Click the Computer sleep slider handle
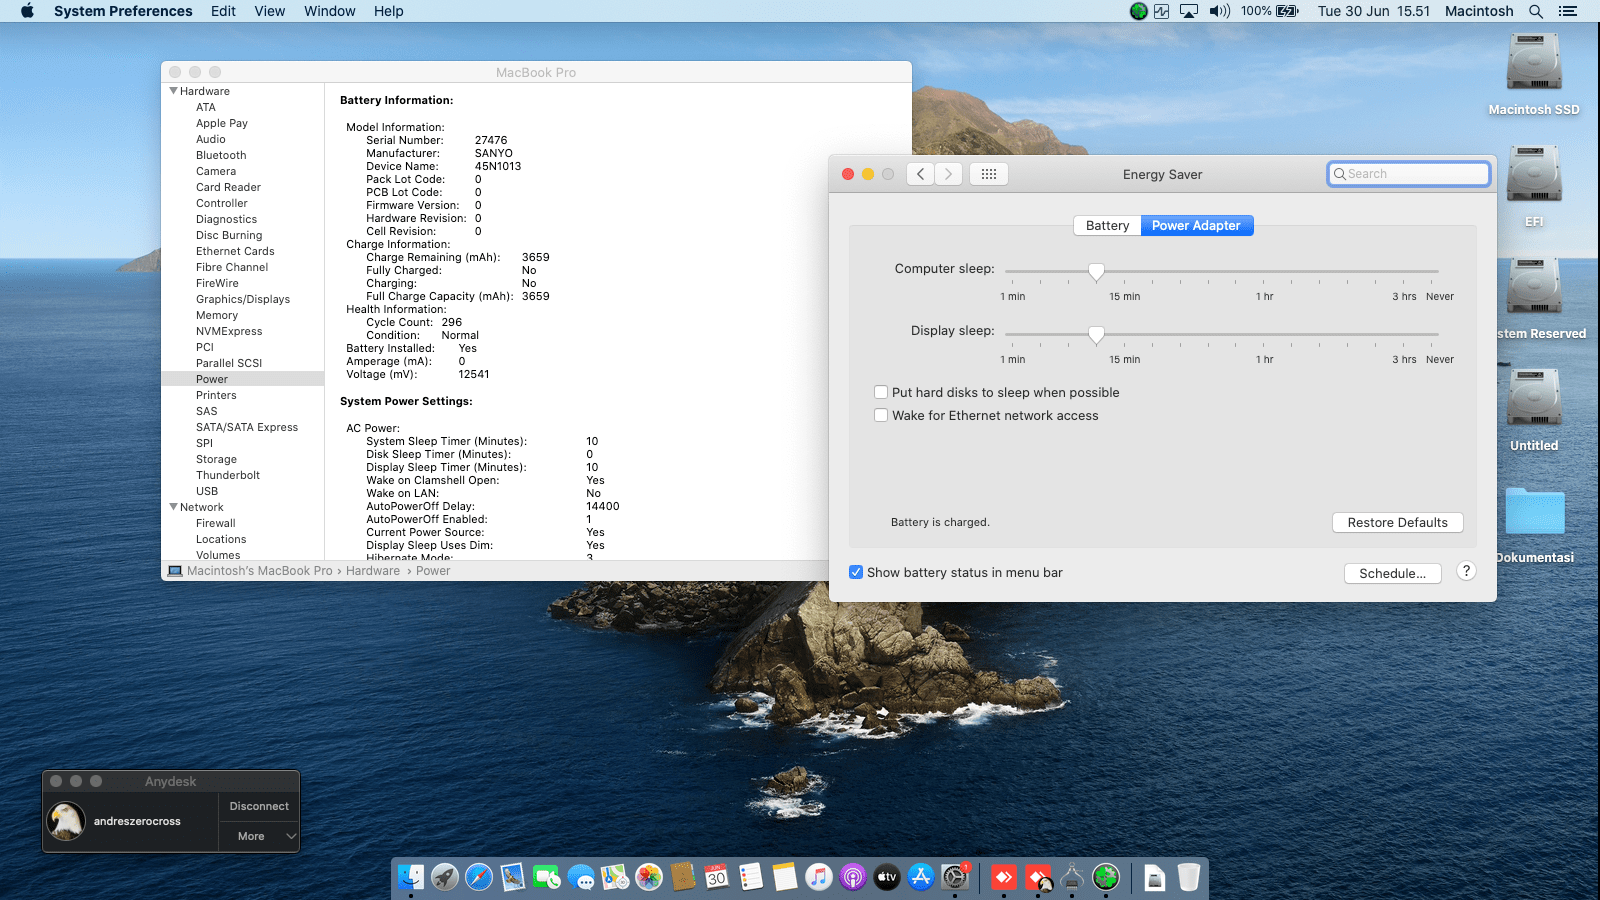 click(x=1096, y=272)
